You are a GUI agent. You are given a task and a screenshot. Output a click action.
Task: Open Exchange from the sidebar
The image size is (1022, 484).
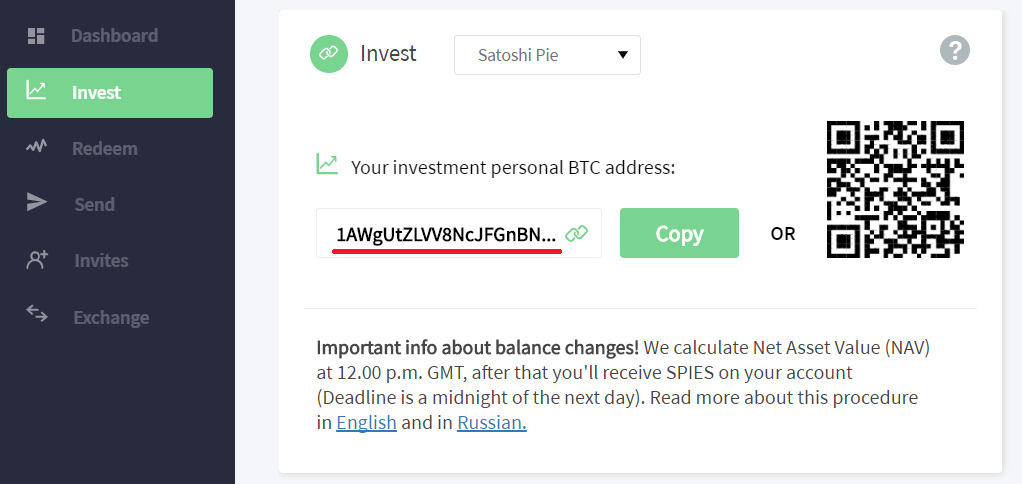(x=111, y=318)
